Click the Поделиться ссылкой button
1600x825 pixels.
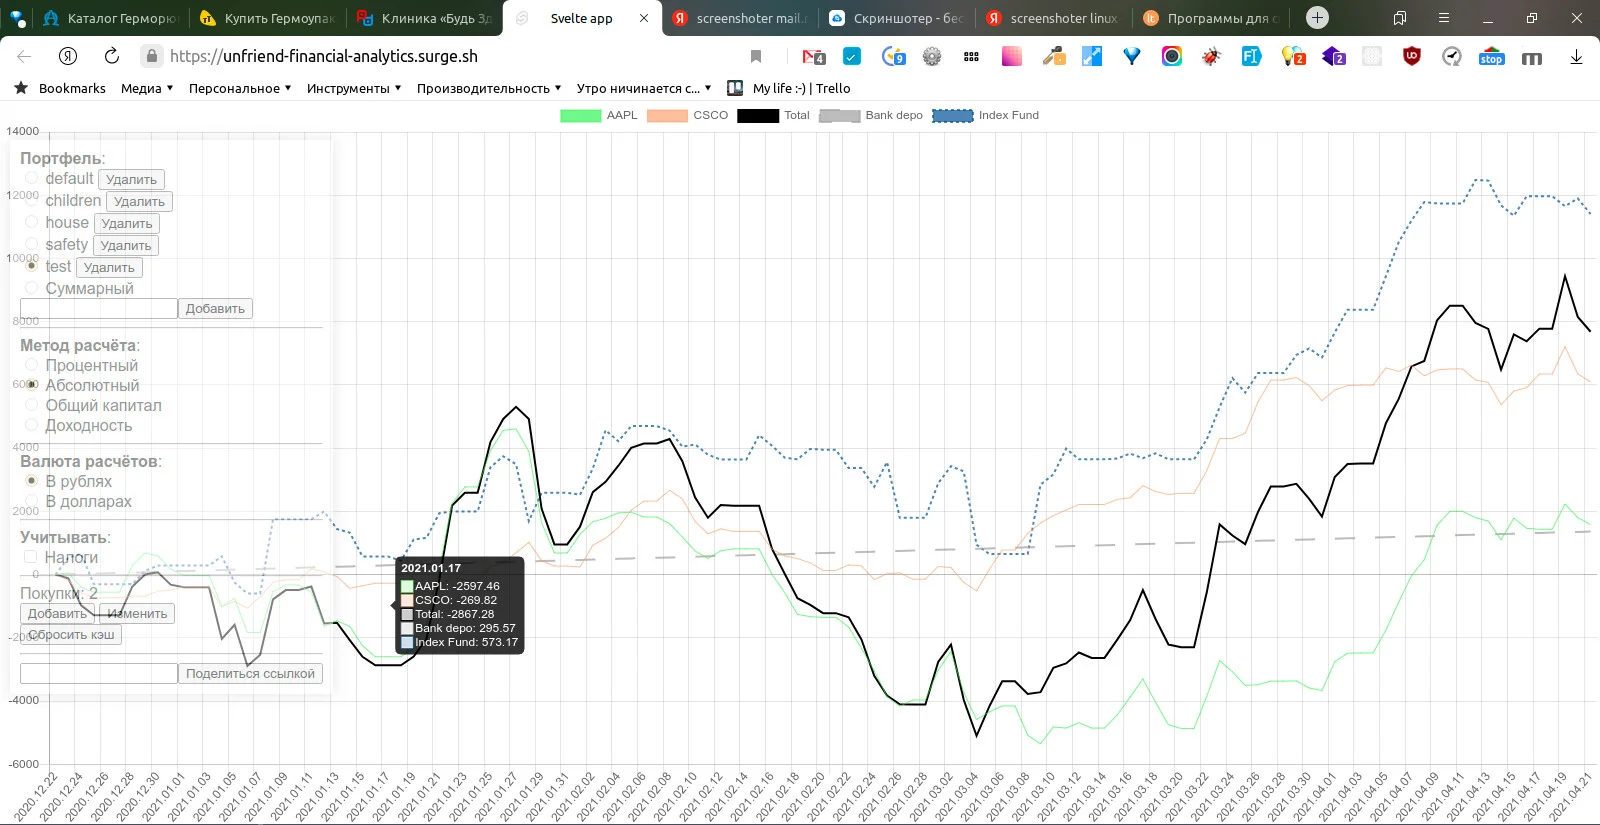point(250,674)
